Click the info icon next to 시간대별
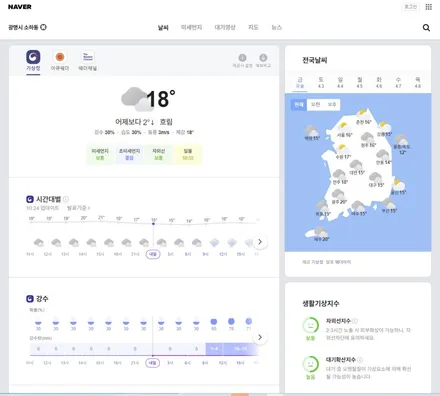This screenshot has width=440, height=396. (66, 199)
